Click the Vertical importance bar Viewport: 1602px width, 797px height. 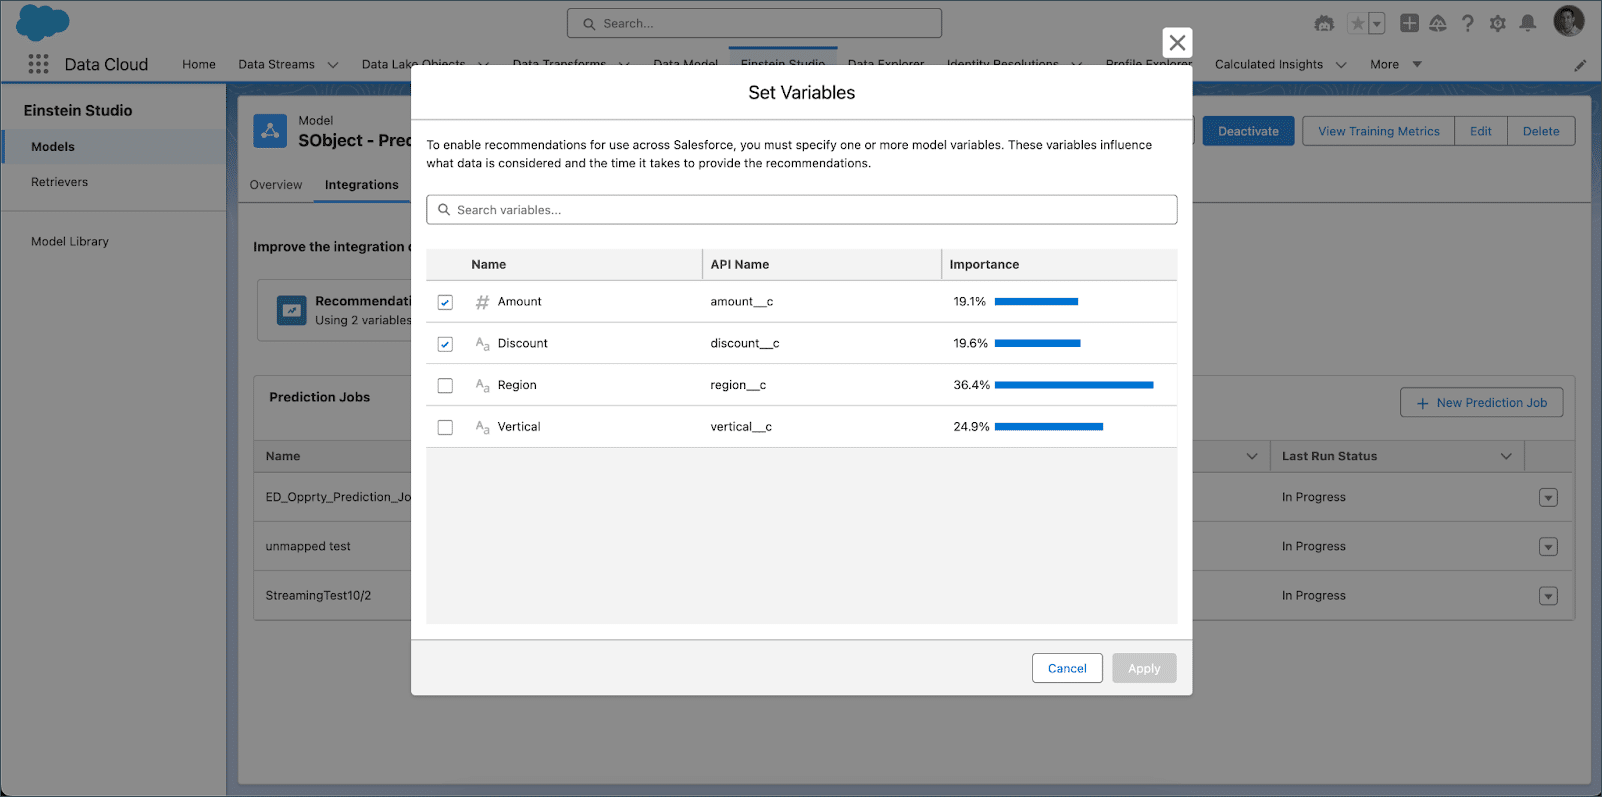coord(1049,427)
